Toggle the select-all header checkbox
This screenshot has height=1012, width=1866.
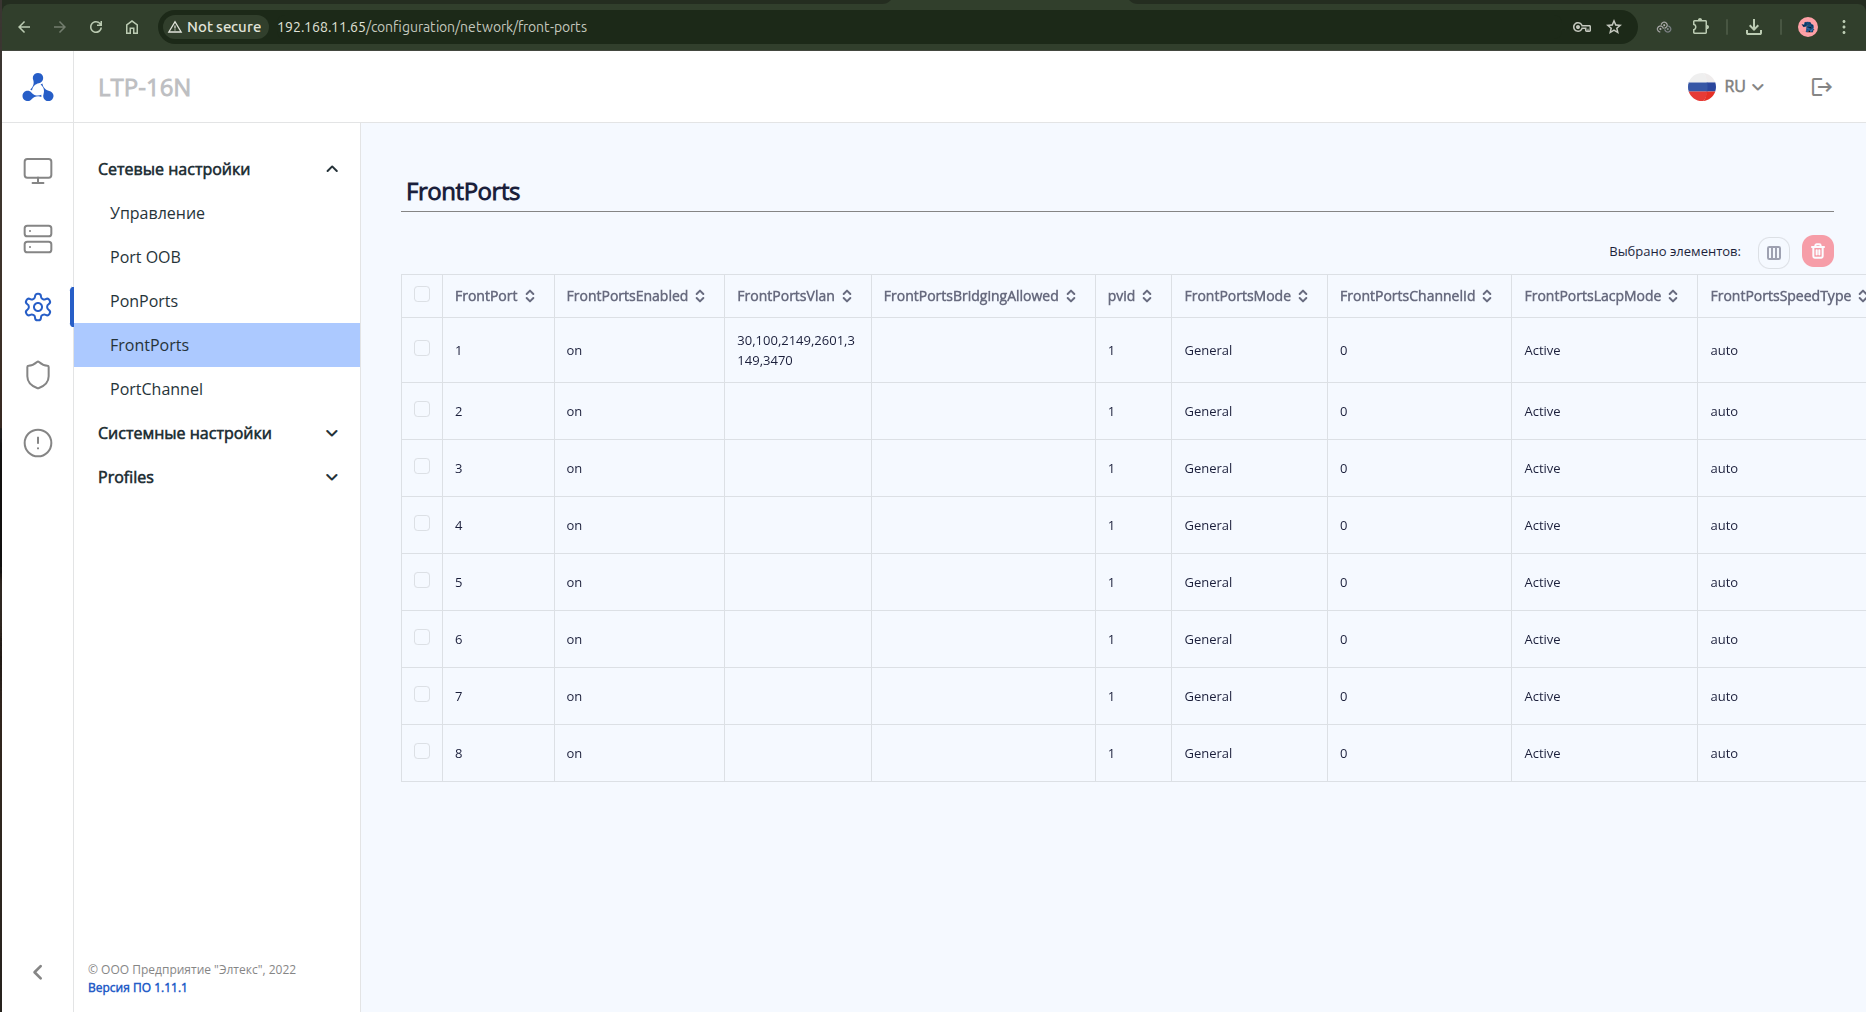pos(422,294)
